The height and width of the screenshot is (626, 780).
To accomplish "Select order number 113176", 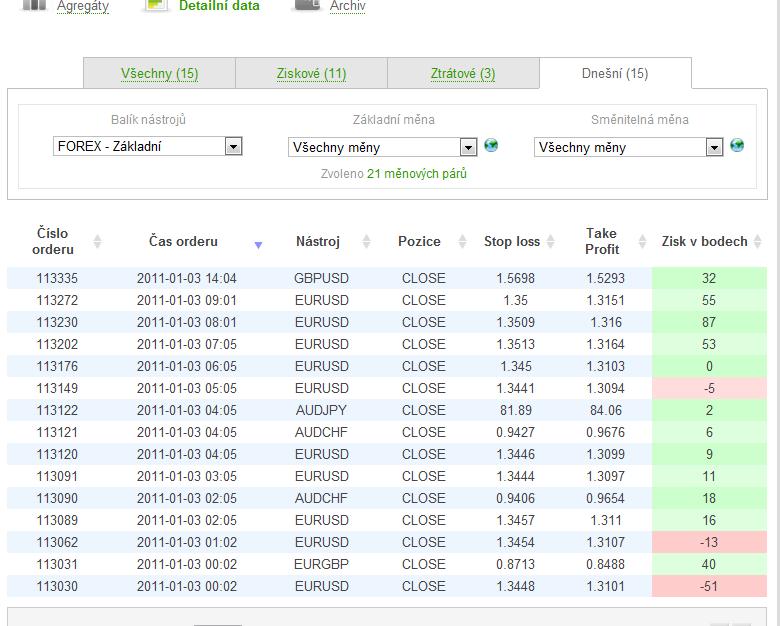I will pos(57,366).
